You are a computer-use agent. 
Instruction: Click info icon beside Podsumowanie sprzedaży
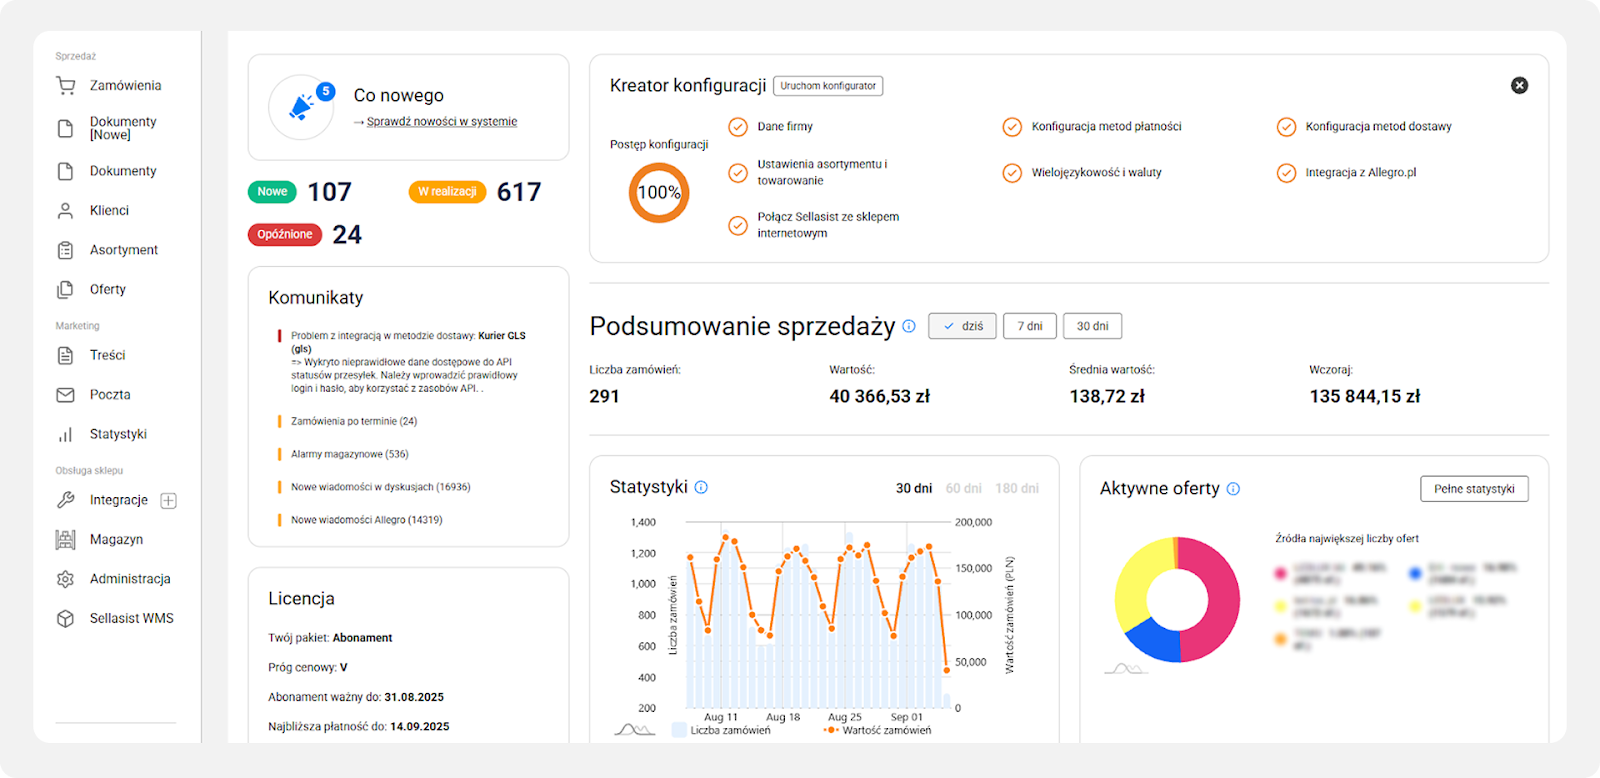tap(909, 326)
